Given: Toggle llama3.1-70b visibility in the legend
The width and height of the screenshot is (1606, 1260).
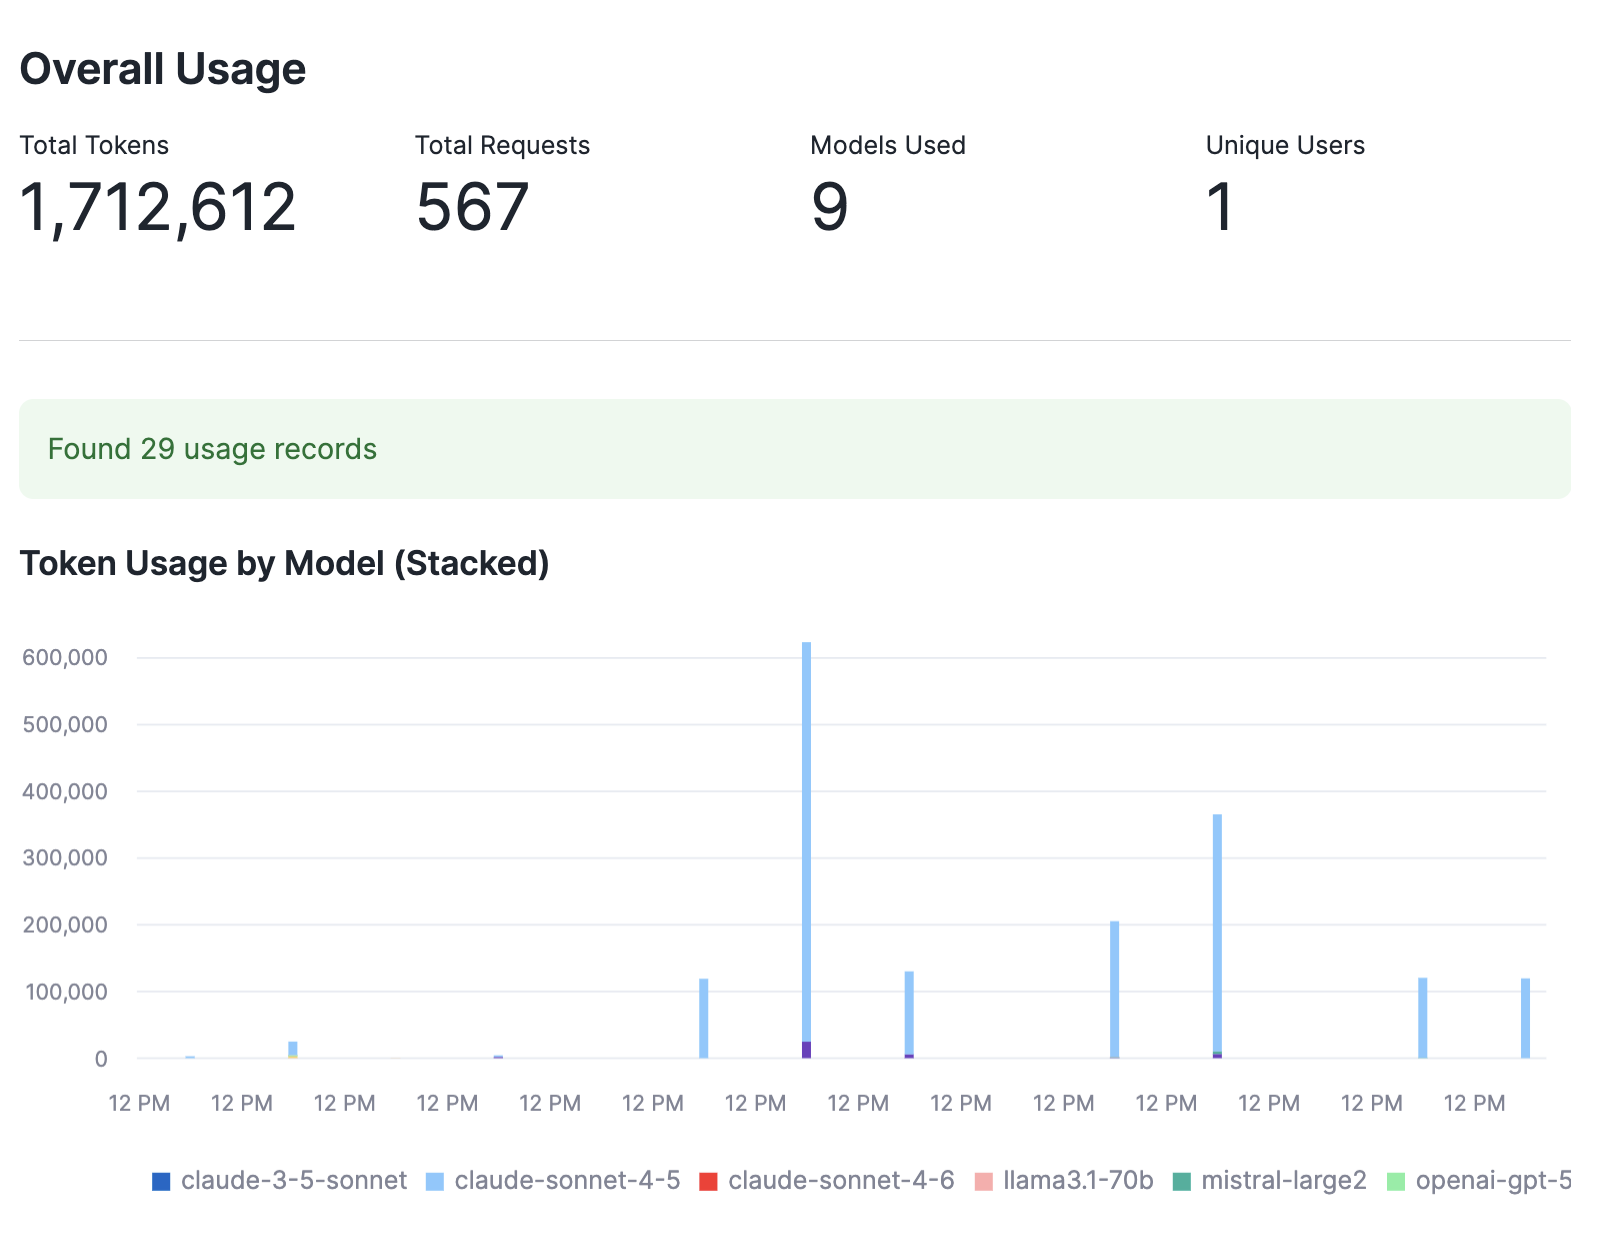Looking at the screenshot, I should pyautogui.click(x=985, y=1180).
